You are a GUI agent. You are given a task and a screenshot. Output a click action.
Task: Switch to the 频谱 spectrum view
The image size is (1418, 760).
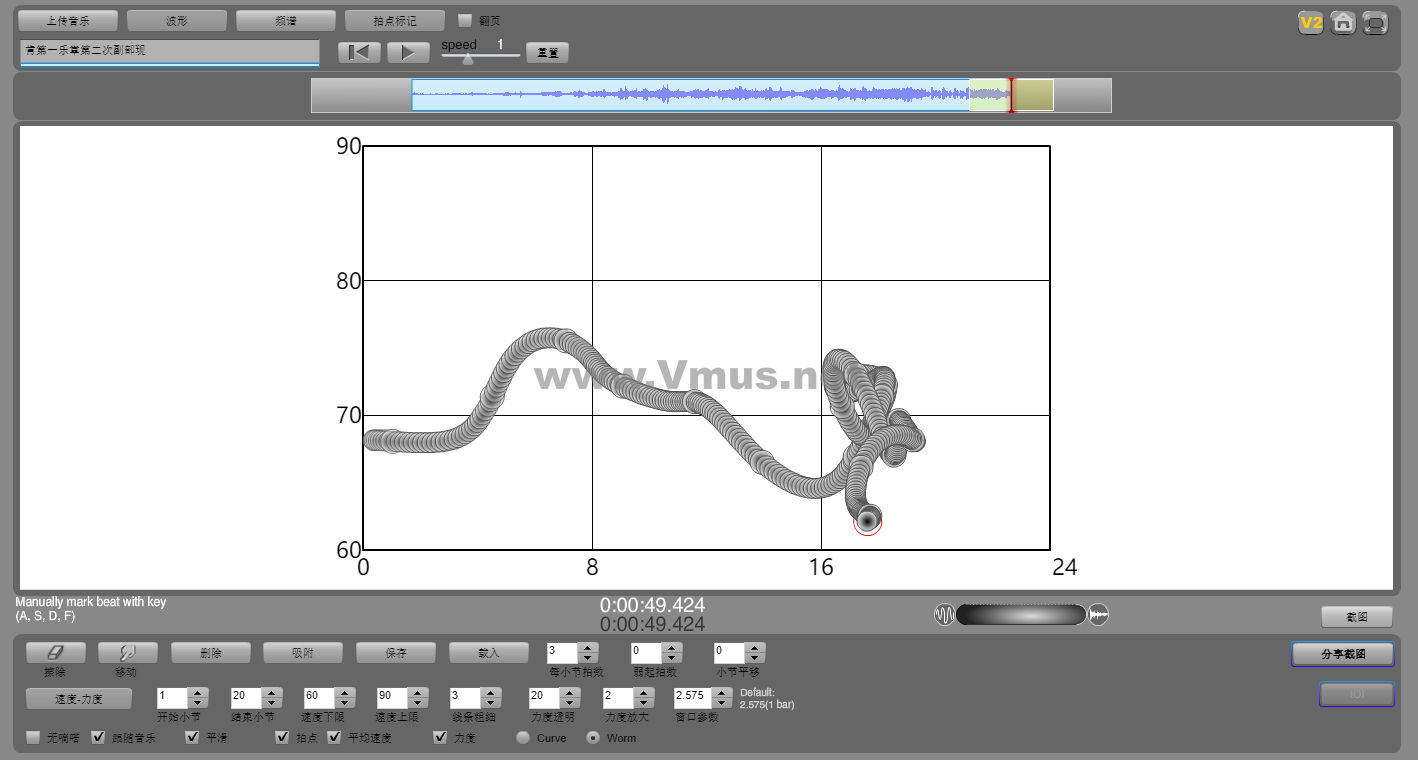285,20
